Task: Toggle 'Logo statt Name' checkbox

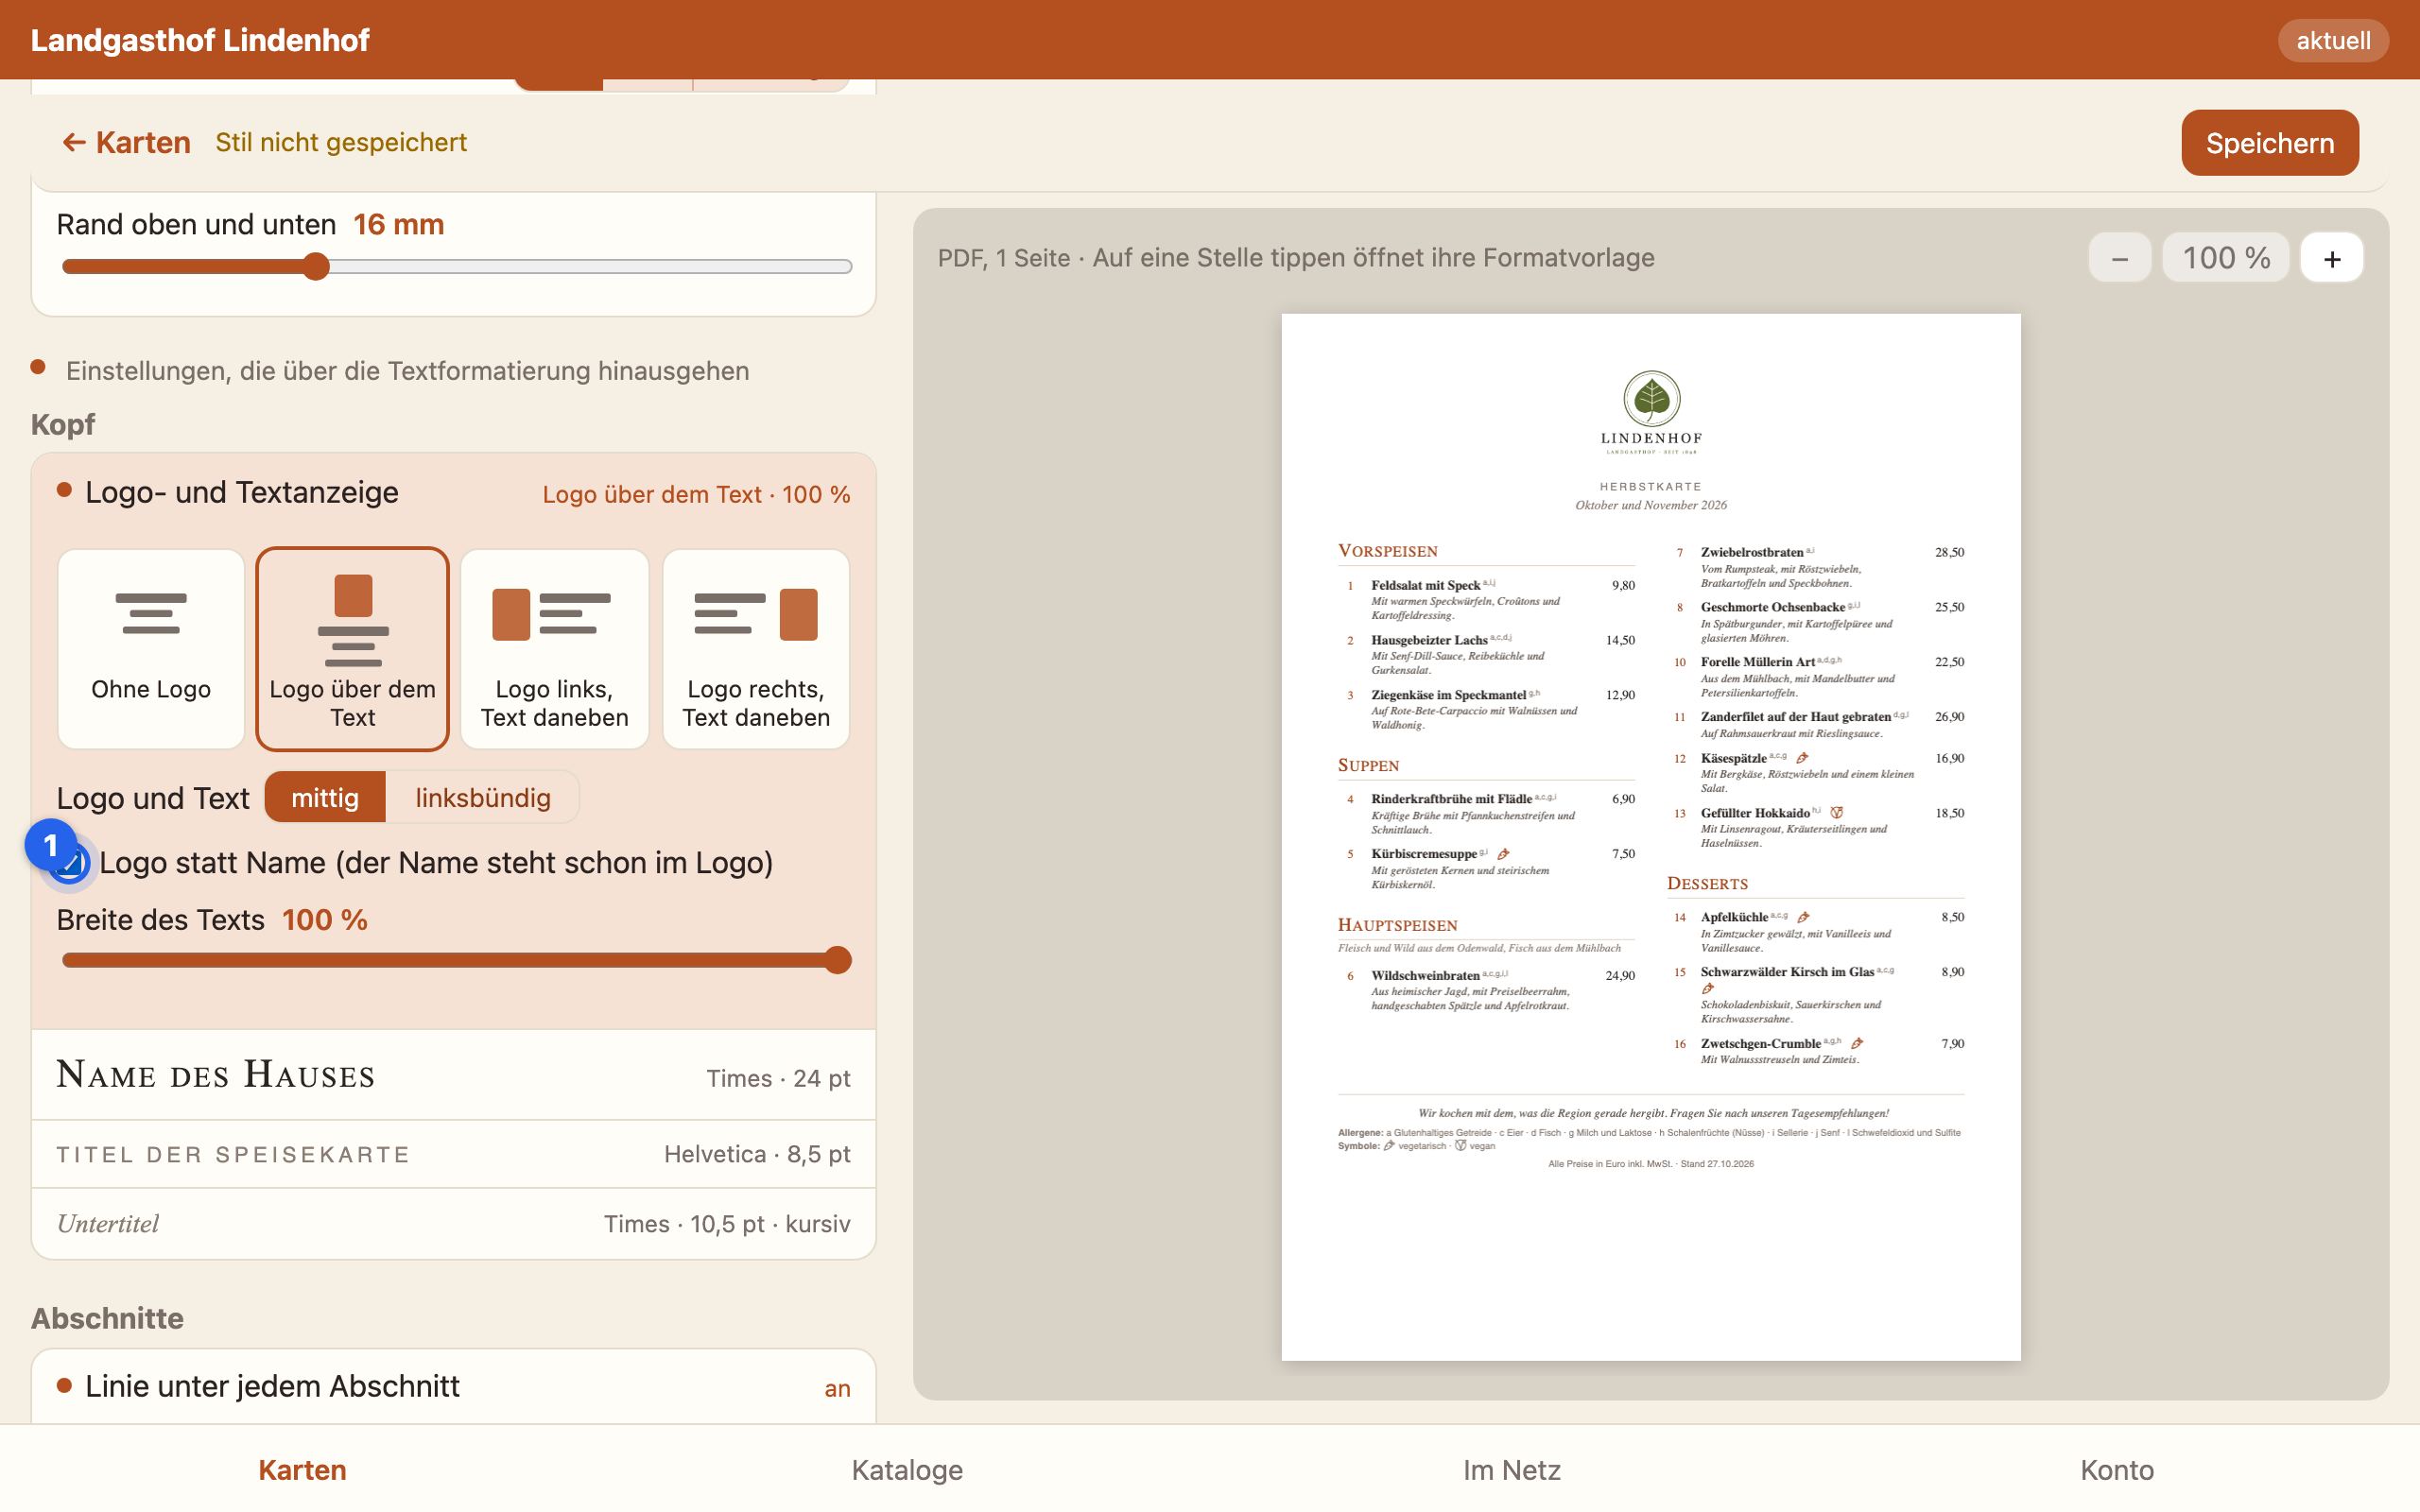Action: pos(70,862)
